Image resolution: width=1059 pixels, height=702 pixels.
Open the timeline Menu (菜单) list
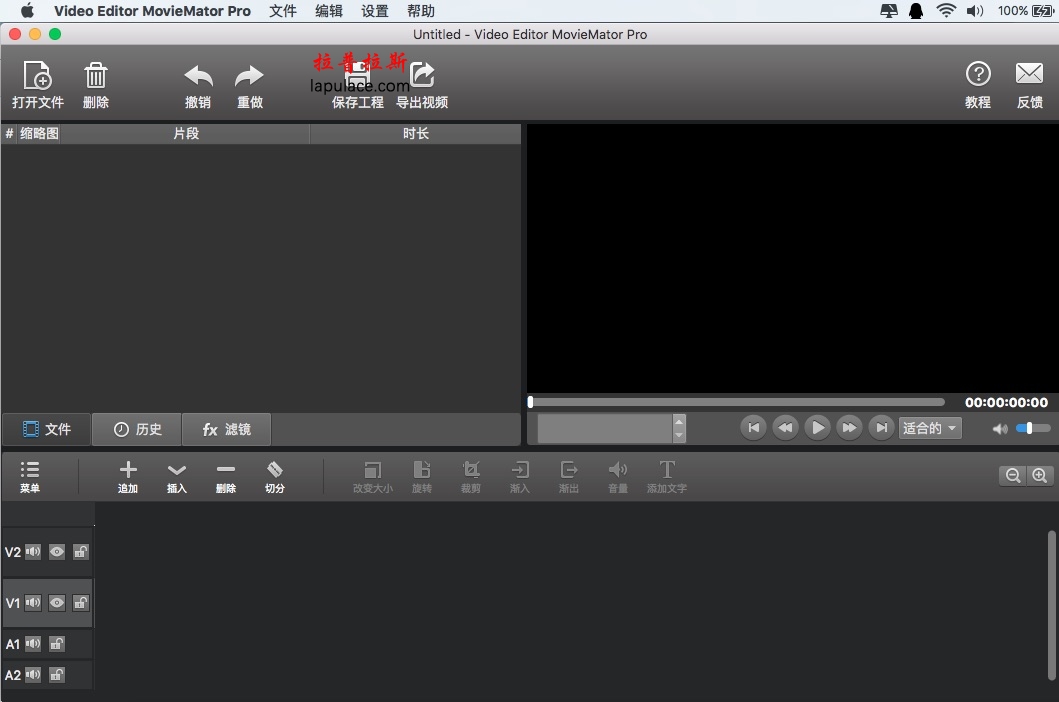point(30,470)
